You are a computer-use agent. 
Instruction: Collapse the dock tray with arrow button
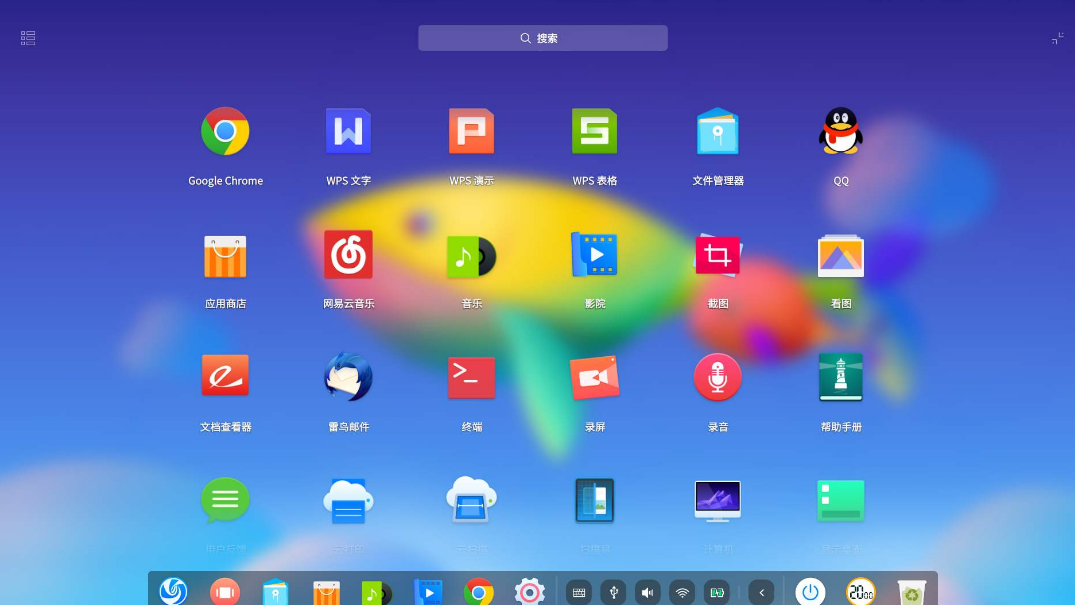pyautogui.click(x=762, y=592)
